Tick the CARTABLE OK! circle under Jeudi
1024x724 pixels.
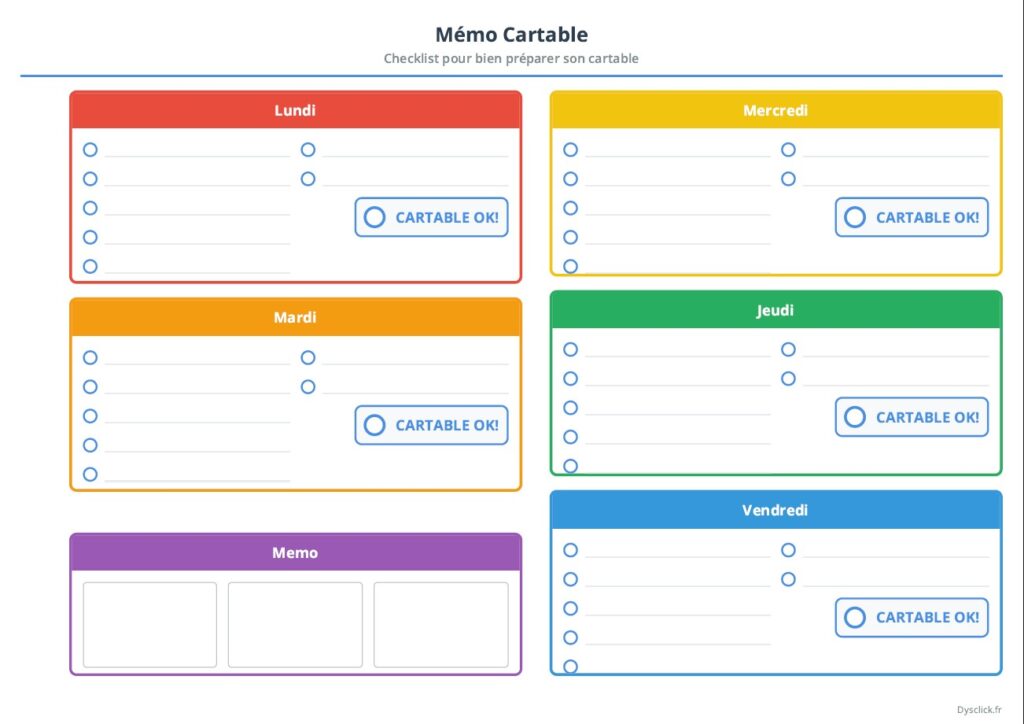[855, 417]
